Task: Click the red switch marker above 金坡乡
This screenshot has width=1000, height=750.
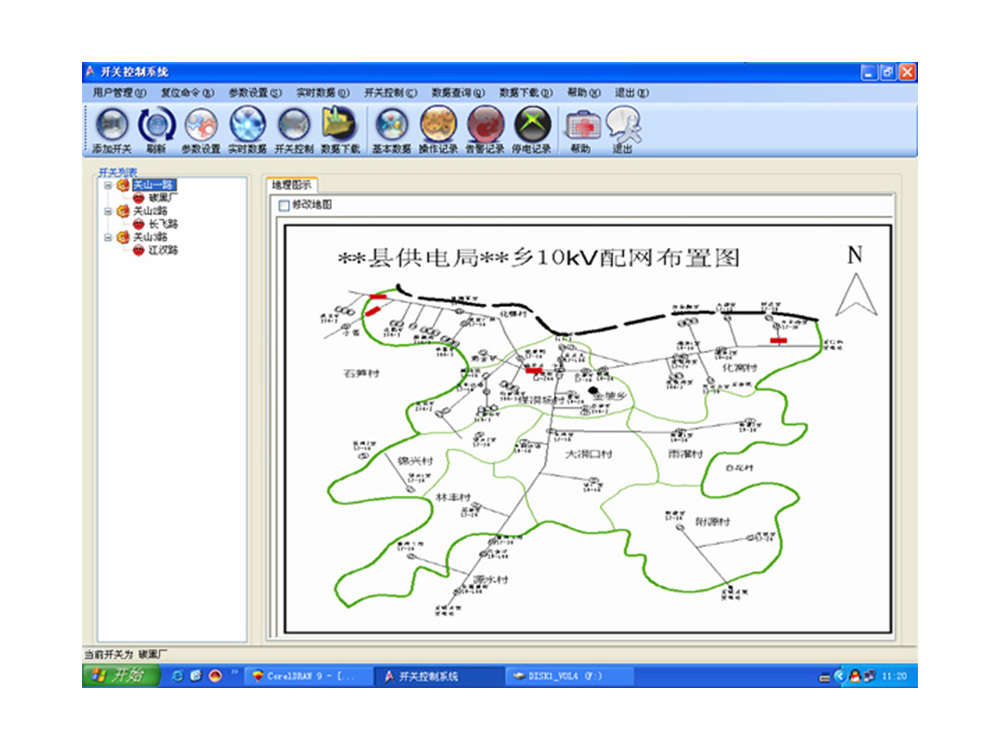Action: 534,371
